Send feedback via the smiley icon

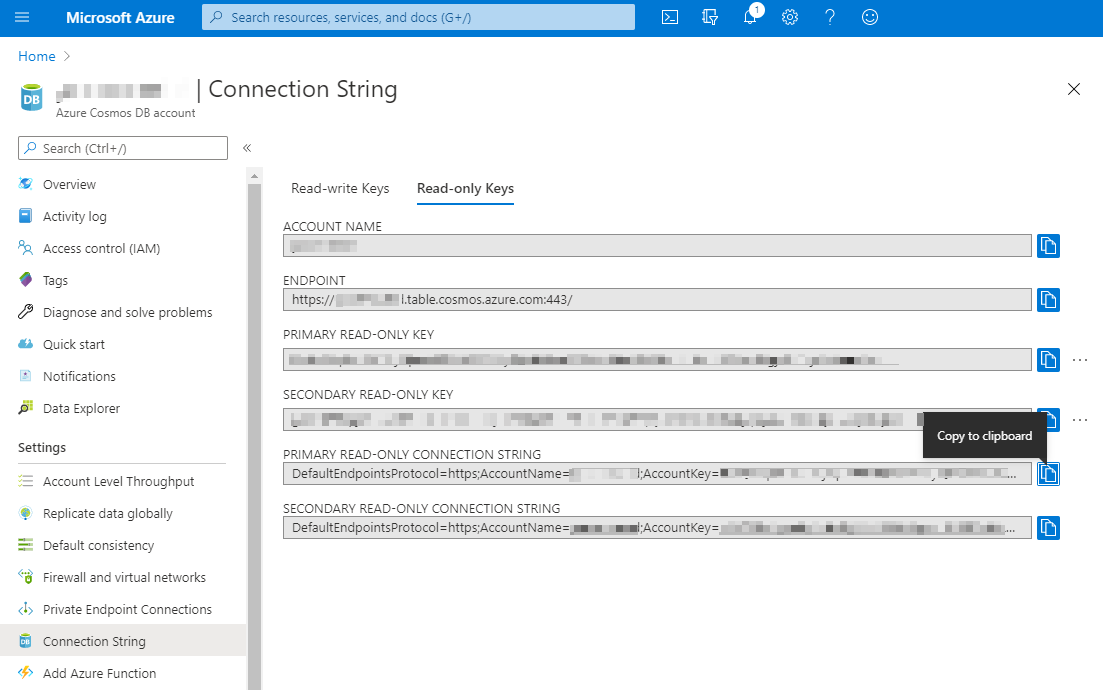(x=869, y=17)
